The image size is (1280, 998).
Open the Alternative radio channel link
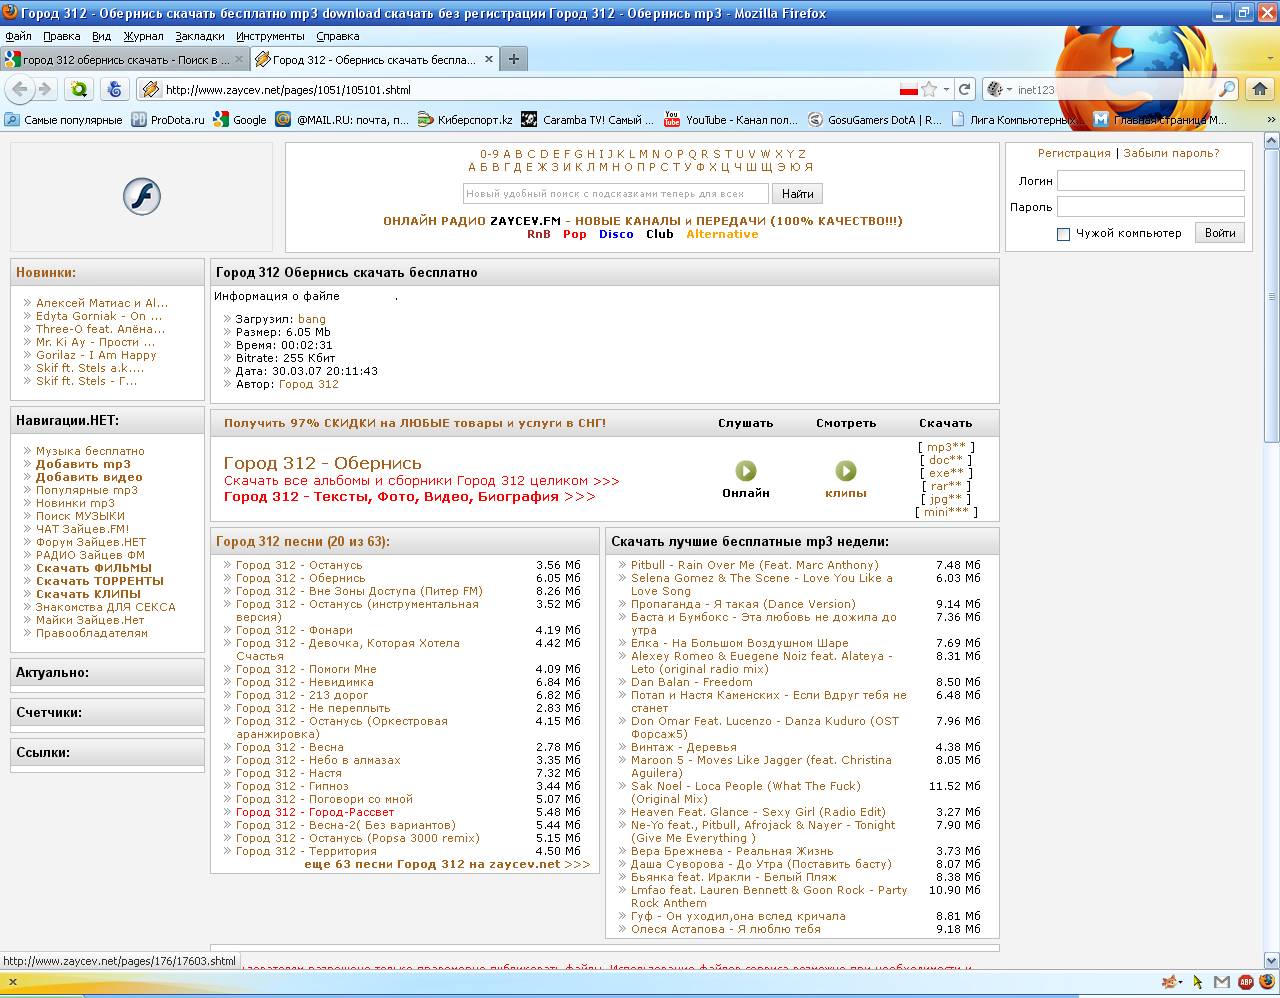722,234
